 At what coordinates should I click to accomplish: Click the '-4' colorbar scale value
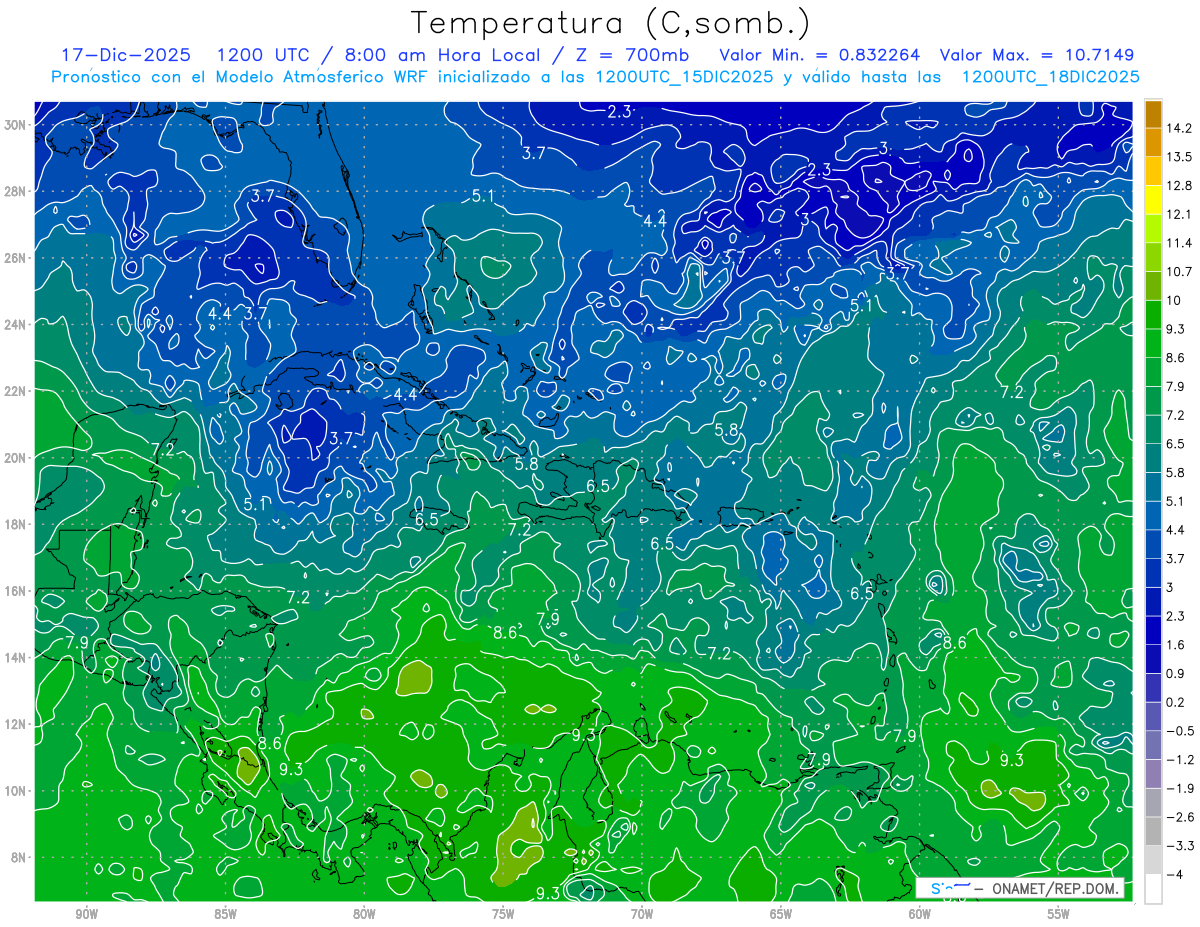(x=1175, y=875)
